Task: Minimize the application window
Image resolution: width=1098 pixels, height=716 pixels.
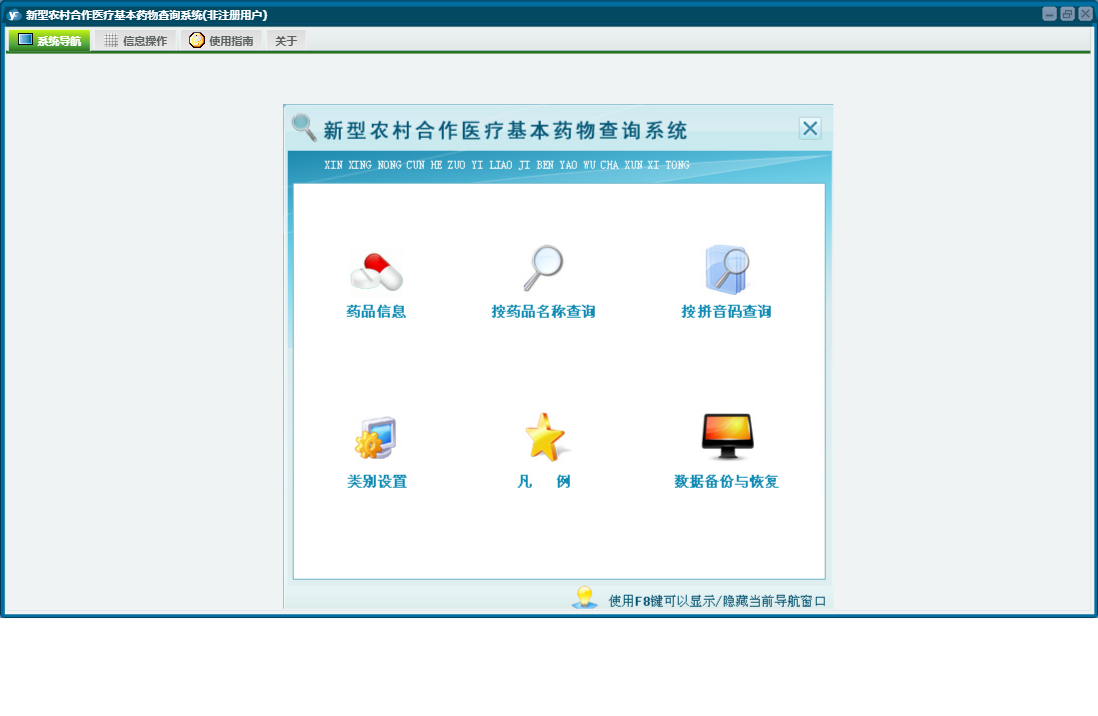Action: click(x=1049, y=14)
